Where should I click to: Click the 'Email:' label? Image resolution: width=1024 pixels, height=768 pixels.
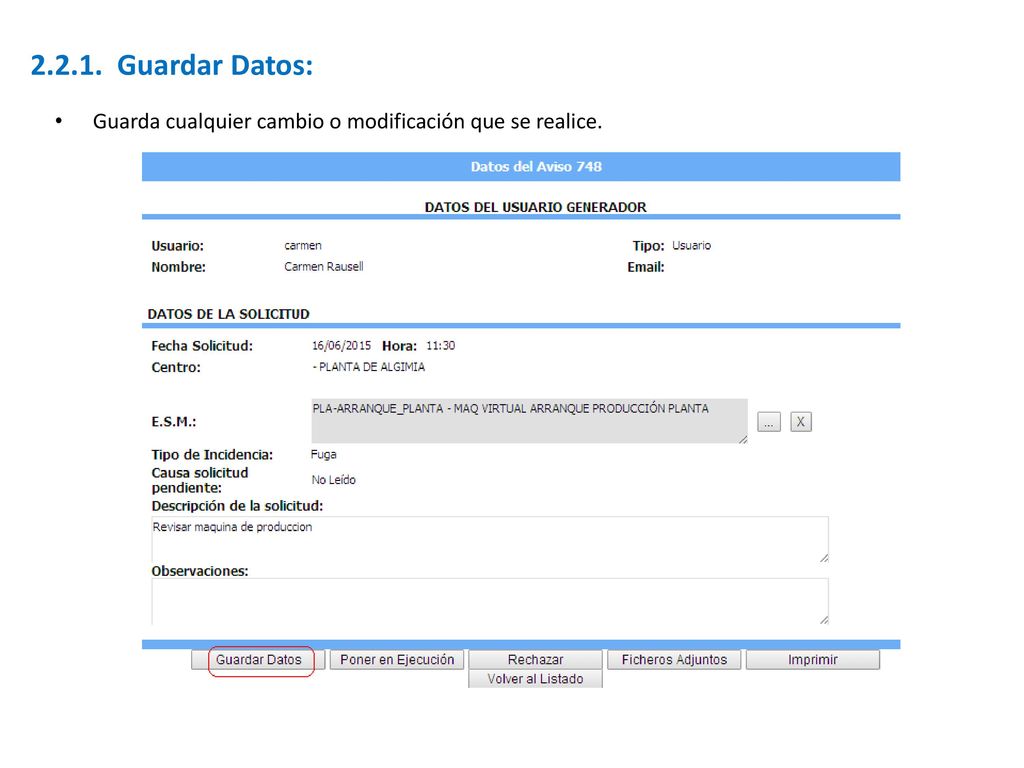pyautogui.click(x=646, y=267)
